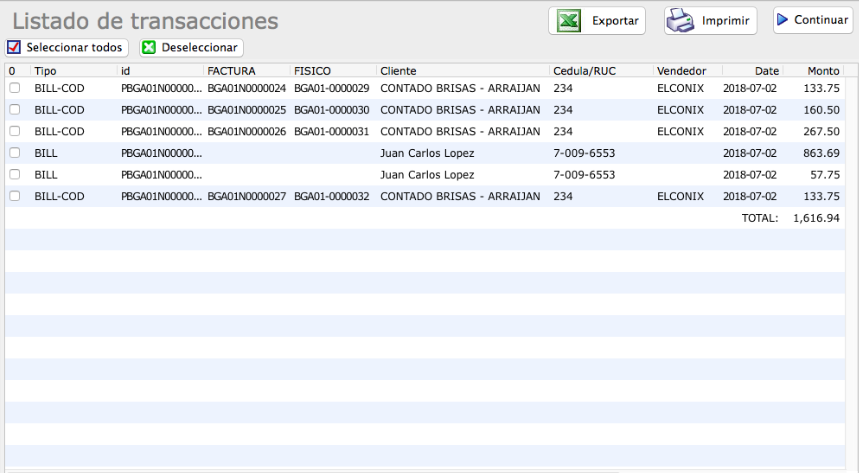859x473 pixels.
Task: Click the Continuar button label
Action: click(x=821, y=20)
